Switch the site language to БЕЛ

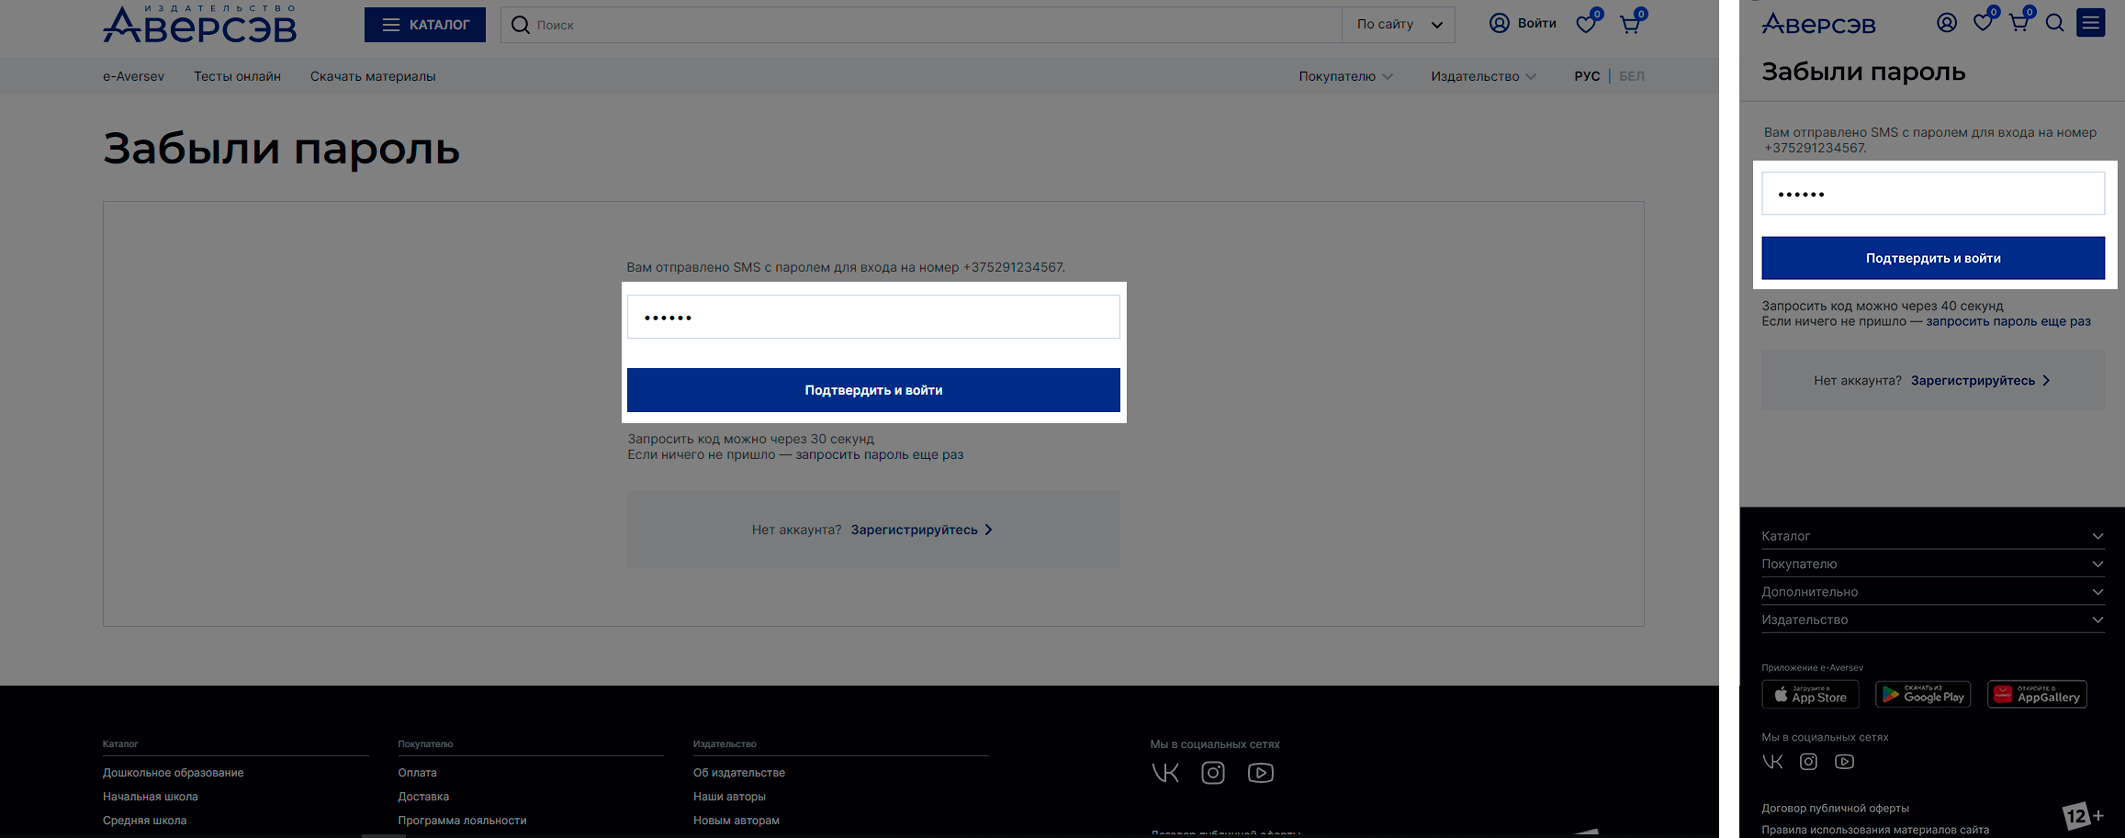[1631, 76]
